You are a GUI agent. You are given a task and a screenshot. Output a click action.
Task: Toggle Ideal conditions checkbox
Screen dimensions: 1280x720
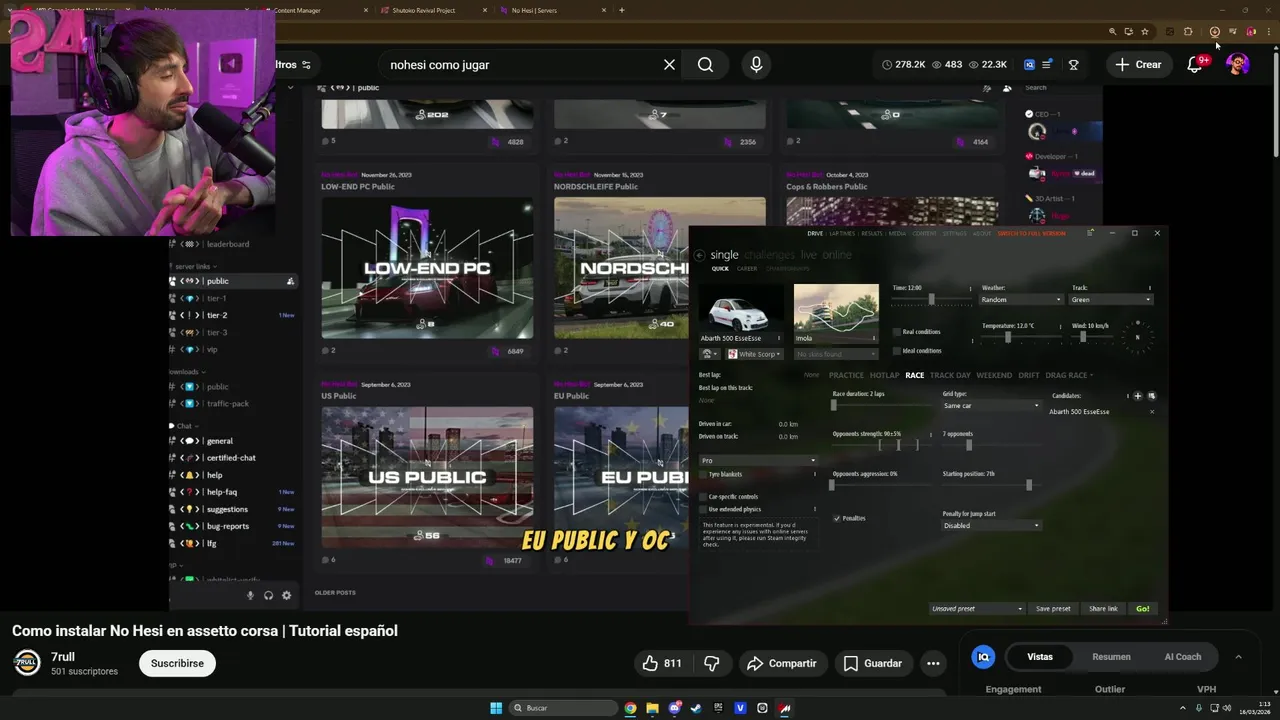click(897, 351)
